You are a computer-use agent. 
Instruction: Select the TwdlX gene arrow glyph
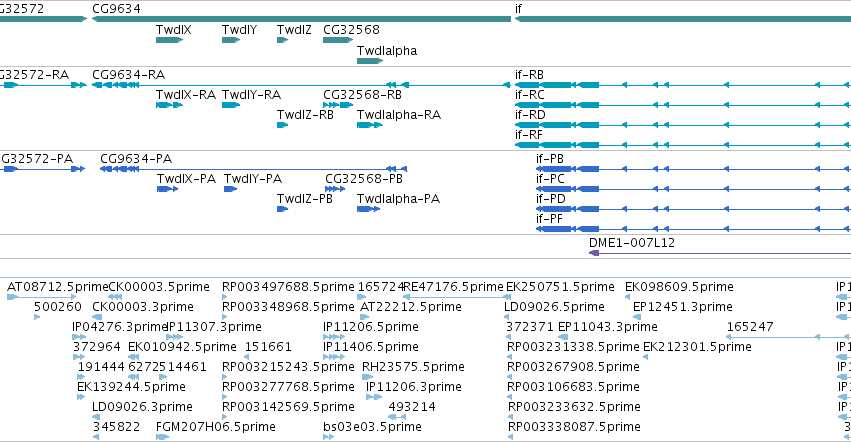click(x=169, y=40)
